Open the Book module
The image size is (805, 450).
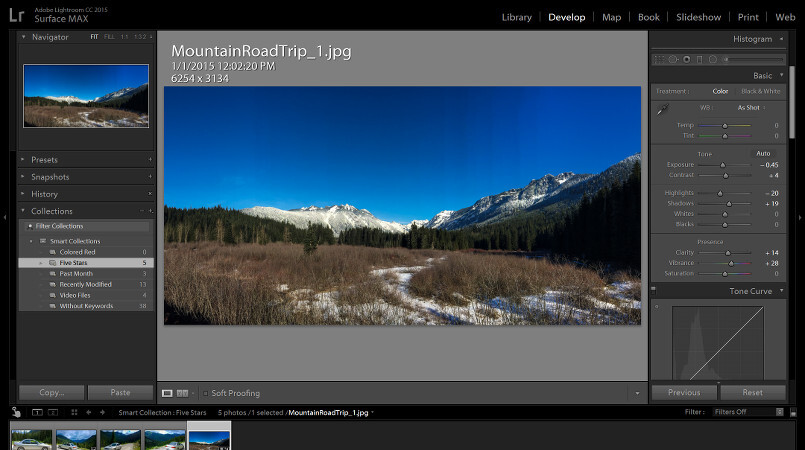click(x=648, y=17)
